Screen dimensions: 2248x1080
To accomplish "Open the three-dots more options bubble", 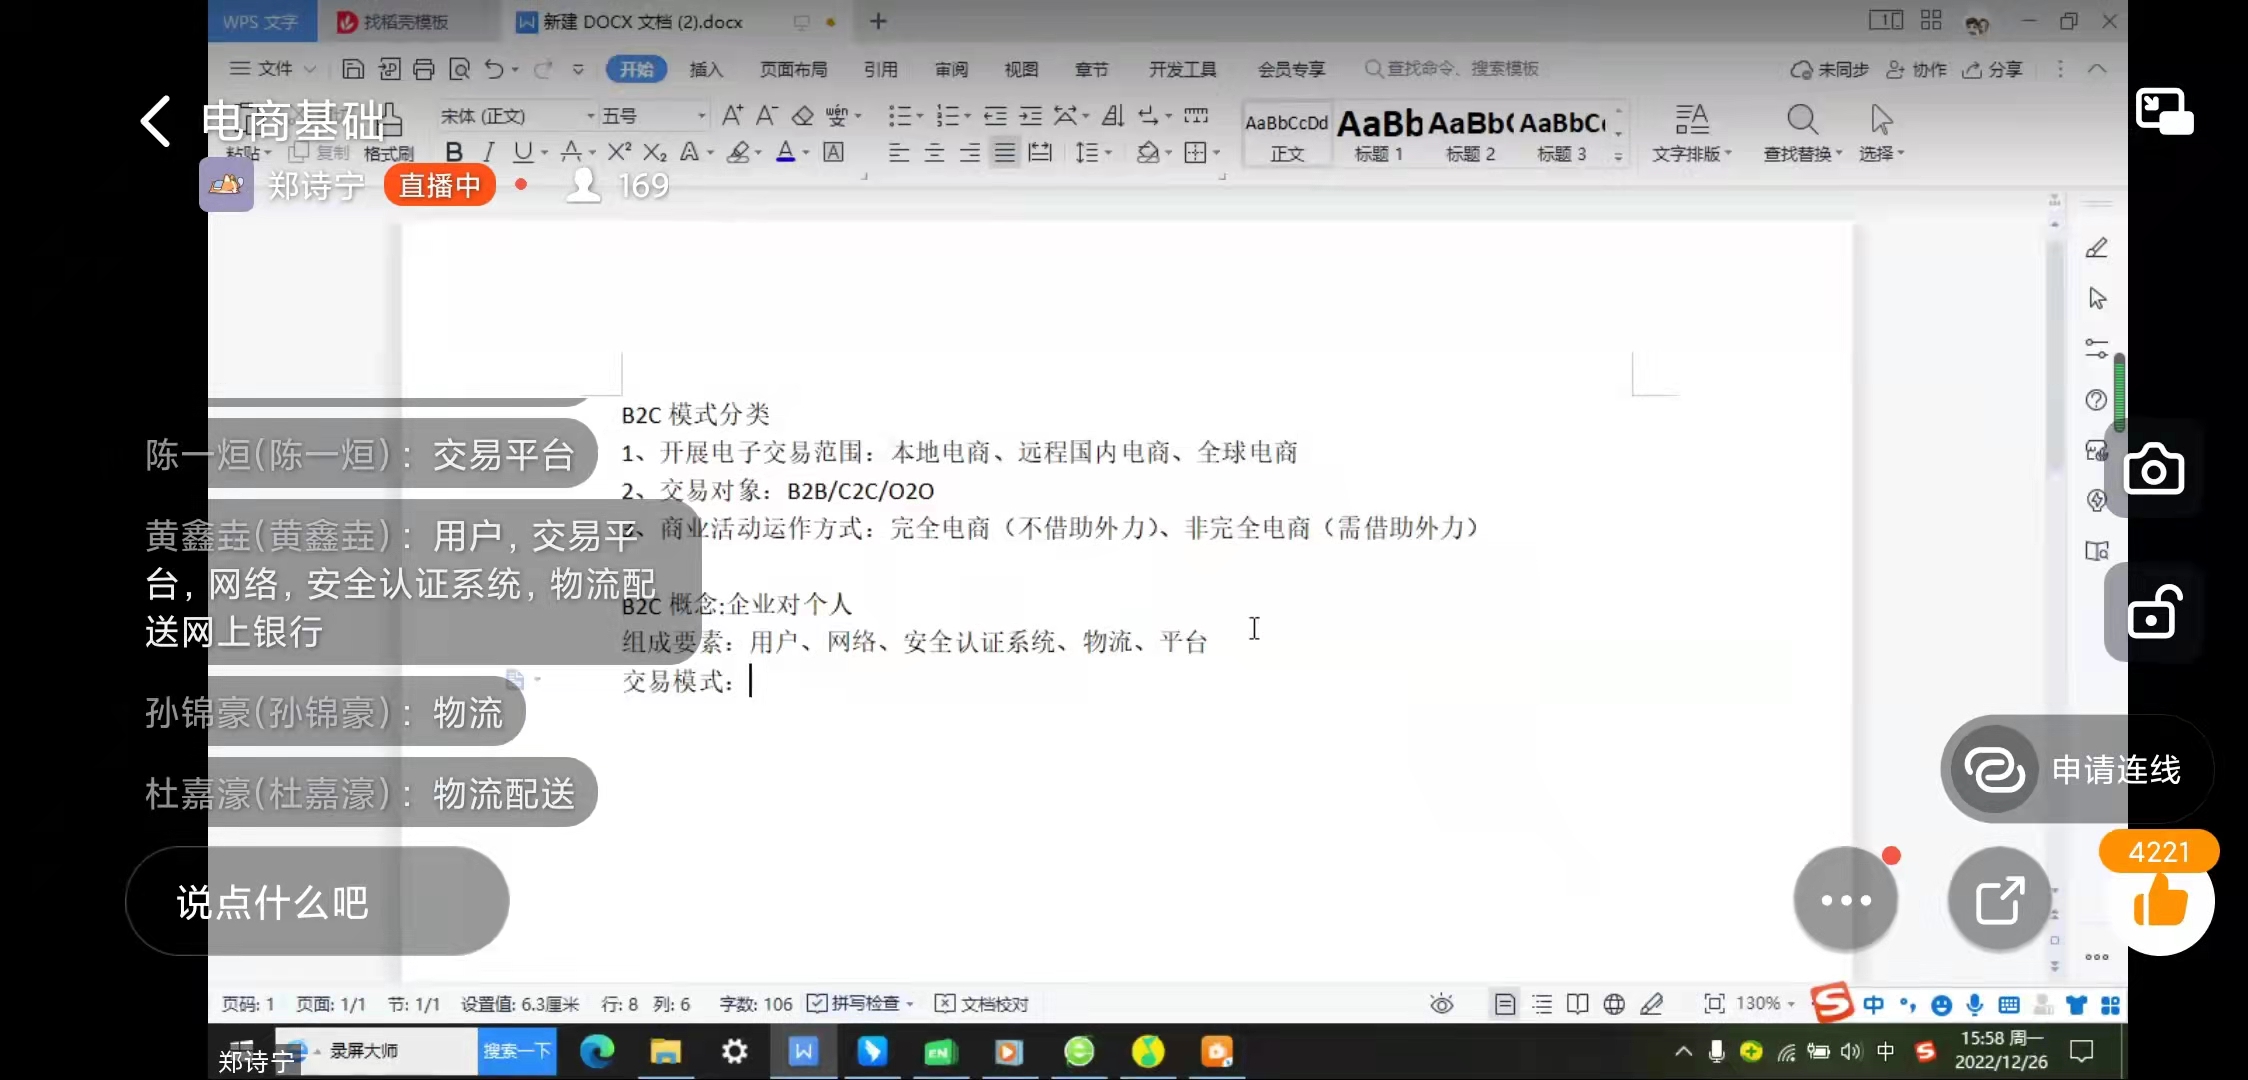I will click(x=1845, y=900).
